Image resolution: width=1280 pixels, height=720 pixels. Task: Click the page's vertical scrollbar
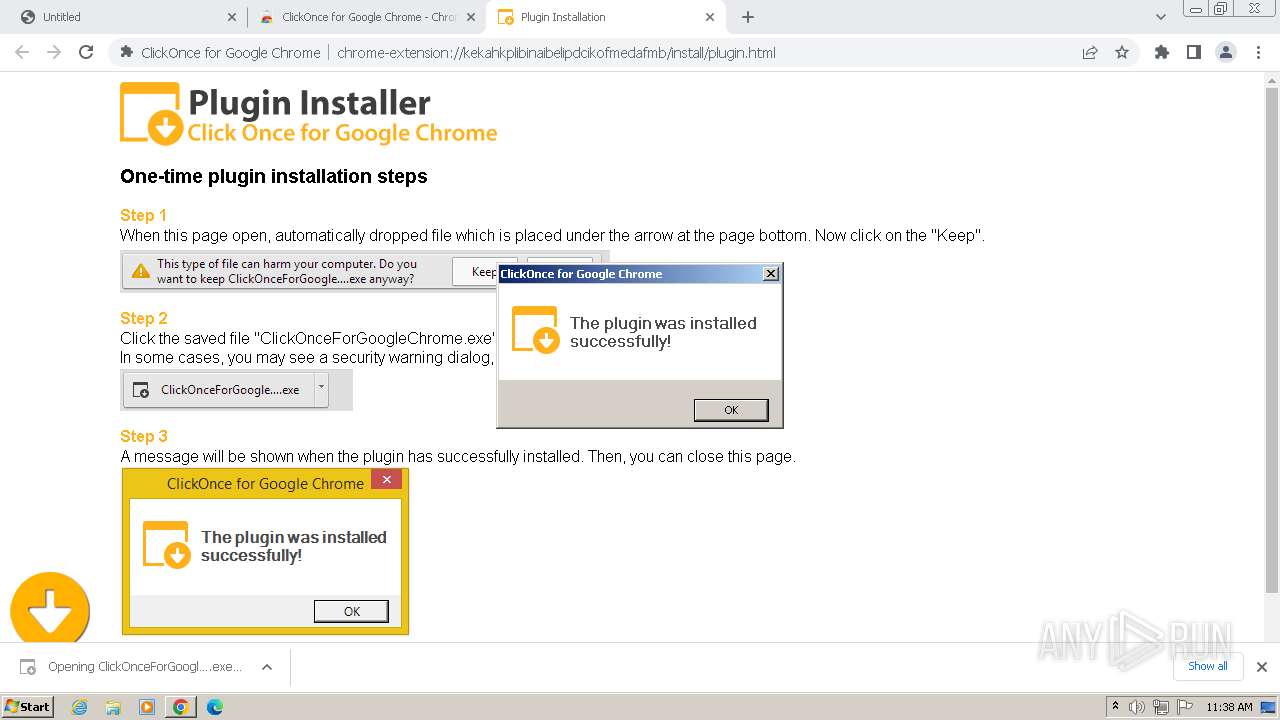tap(1272, 340)
